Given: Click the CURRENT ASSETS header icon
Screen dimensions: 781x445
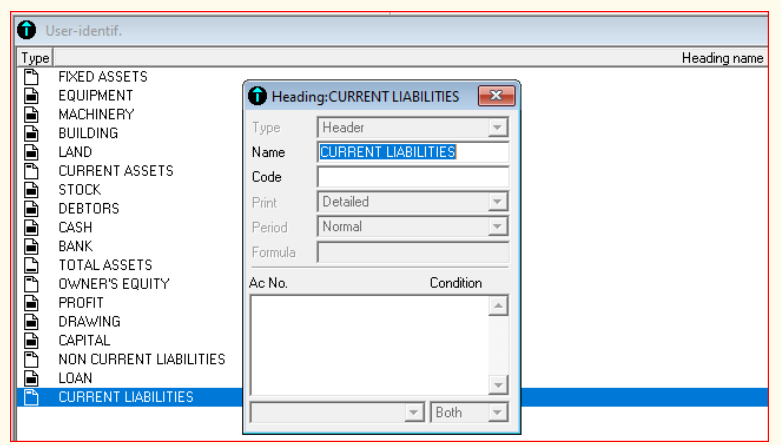Looking at the screenshot, I should click(31, 171).
